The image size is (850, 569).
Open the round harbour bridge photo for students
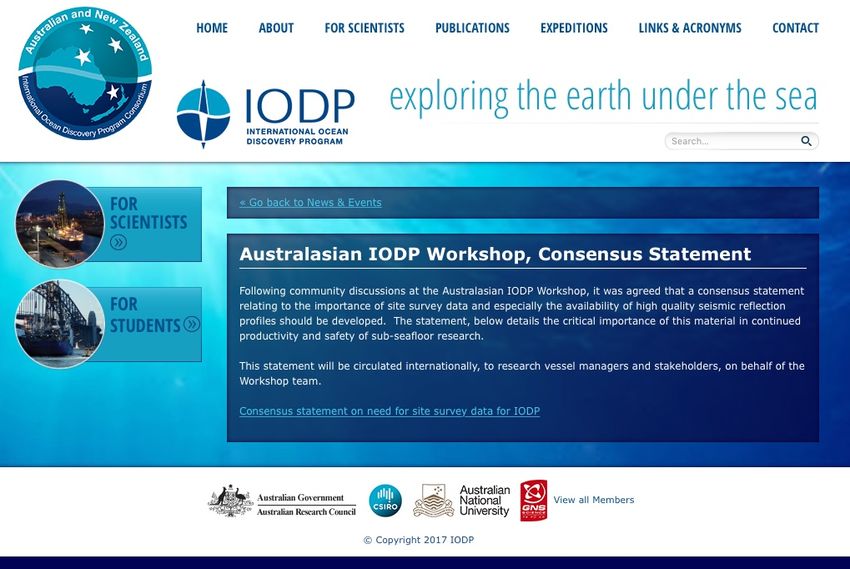pos(60,324)
